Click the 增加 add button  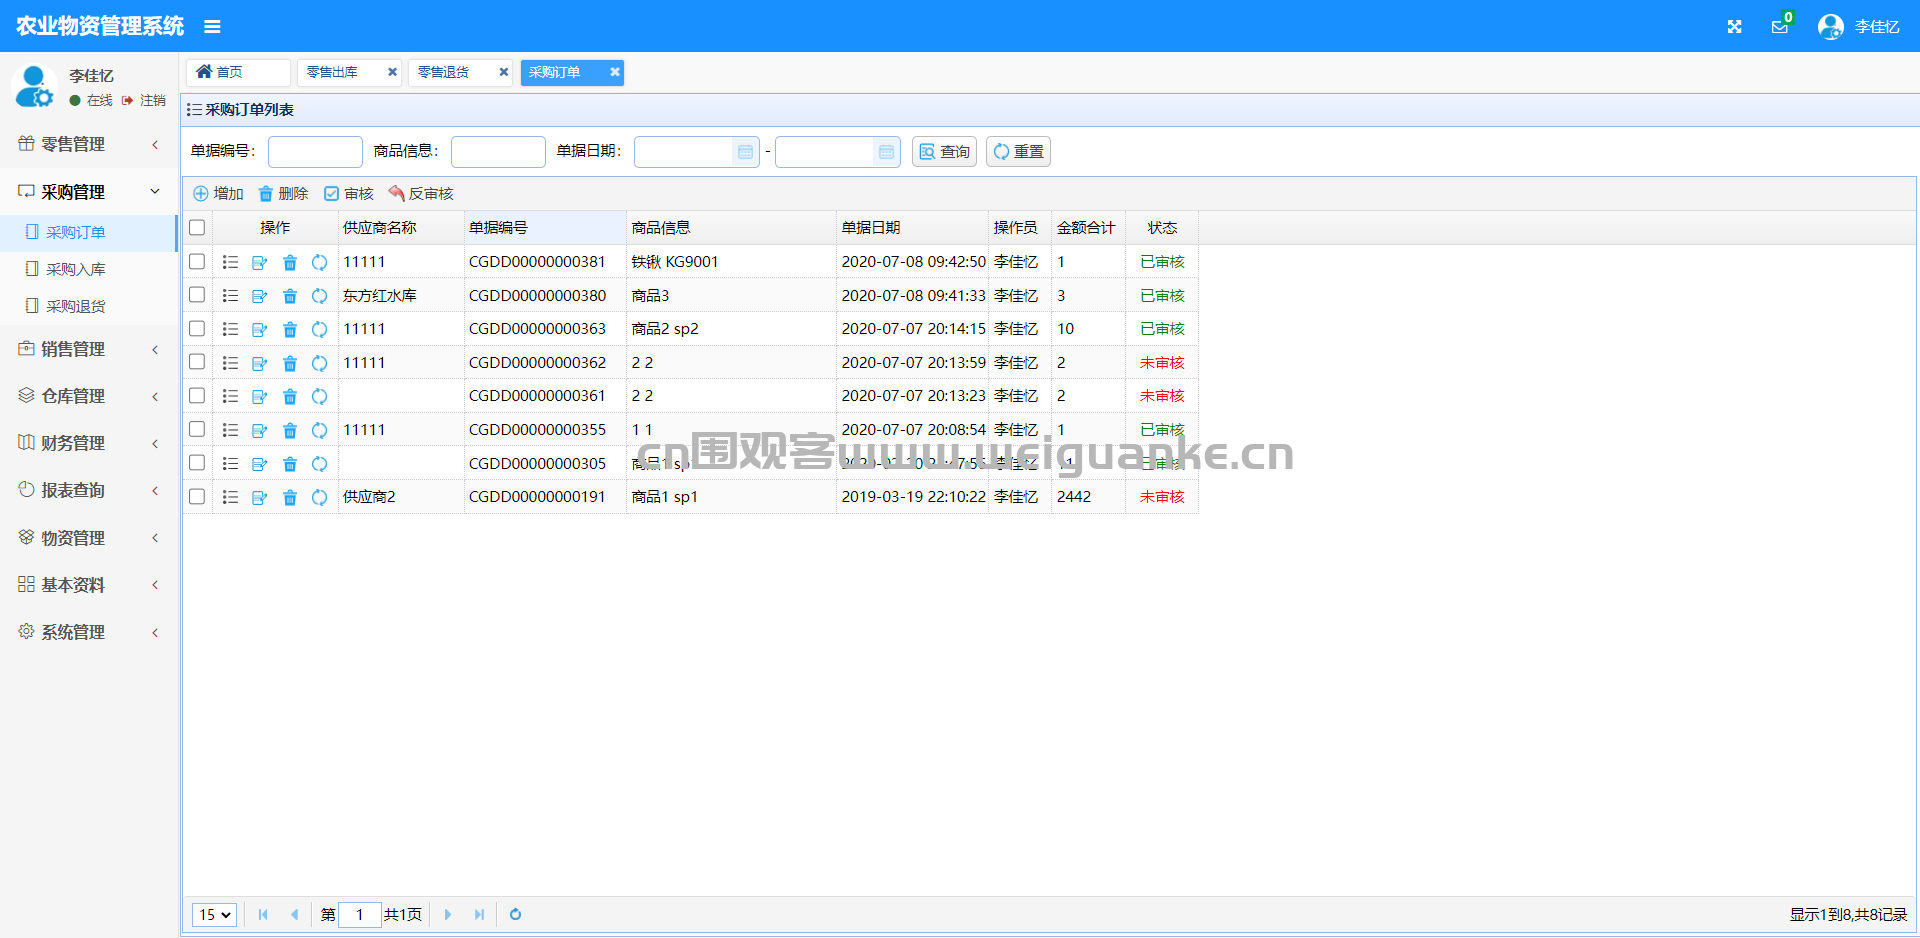tap(218, 194)
